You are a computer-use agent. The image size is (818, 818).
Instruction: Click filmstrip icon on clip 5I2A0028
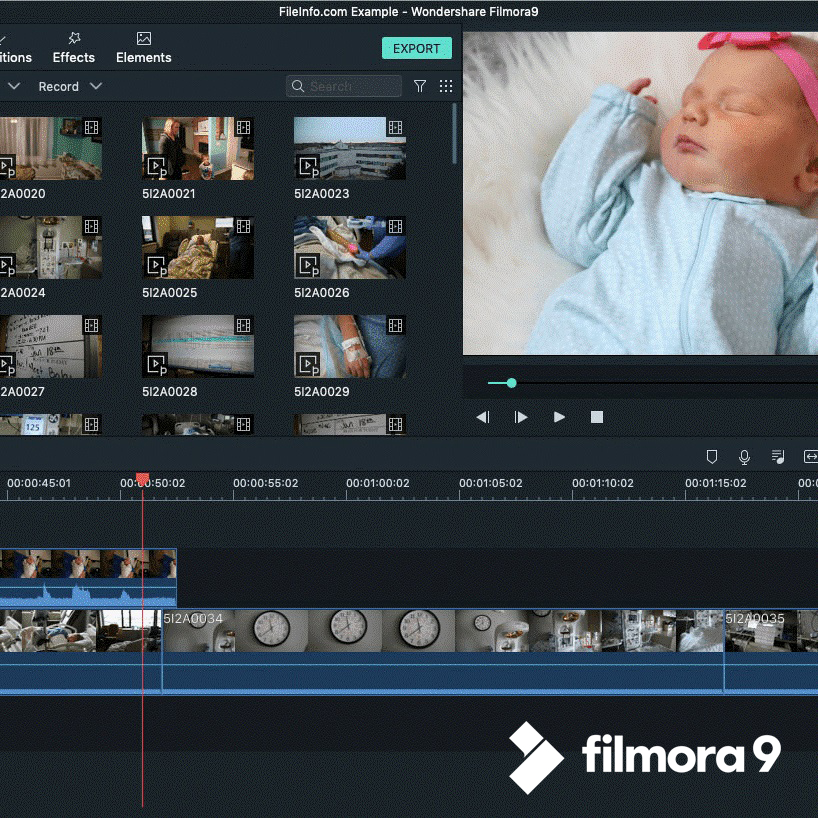tap(243, 326)
